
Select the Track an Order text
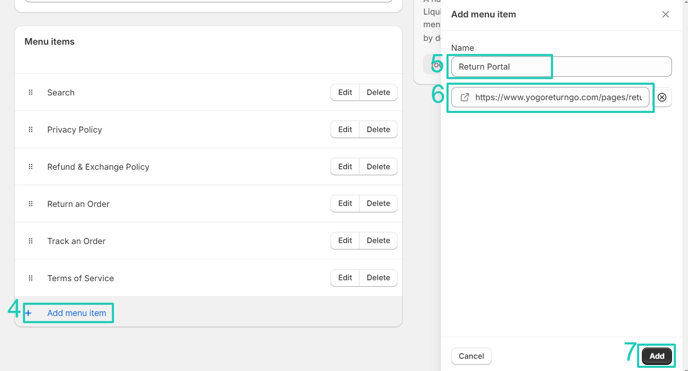coord(76,241)
